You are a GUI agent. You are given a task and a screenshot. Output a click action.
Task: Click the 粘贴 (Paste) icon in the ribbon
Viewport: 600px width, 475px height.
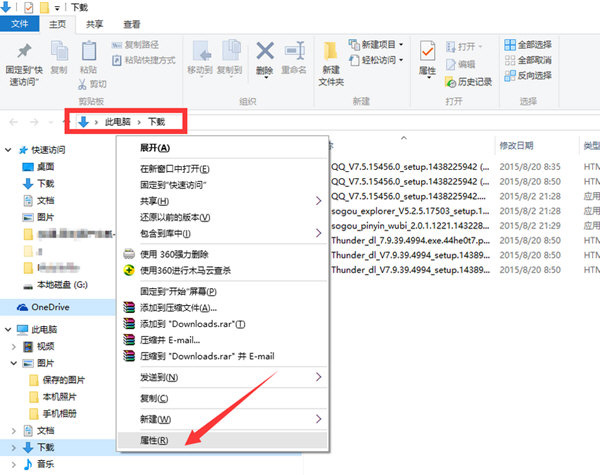tap(89, 56)
